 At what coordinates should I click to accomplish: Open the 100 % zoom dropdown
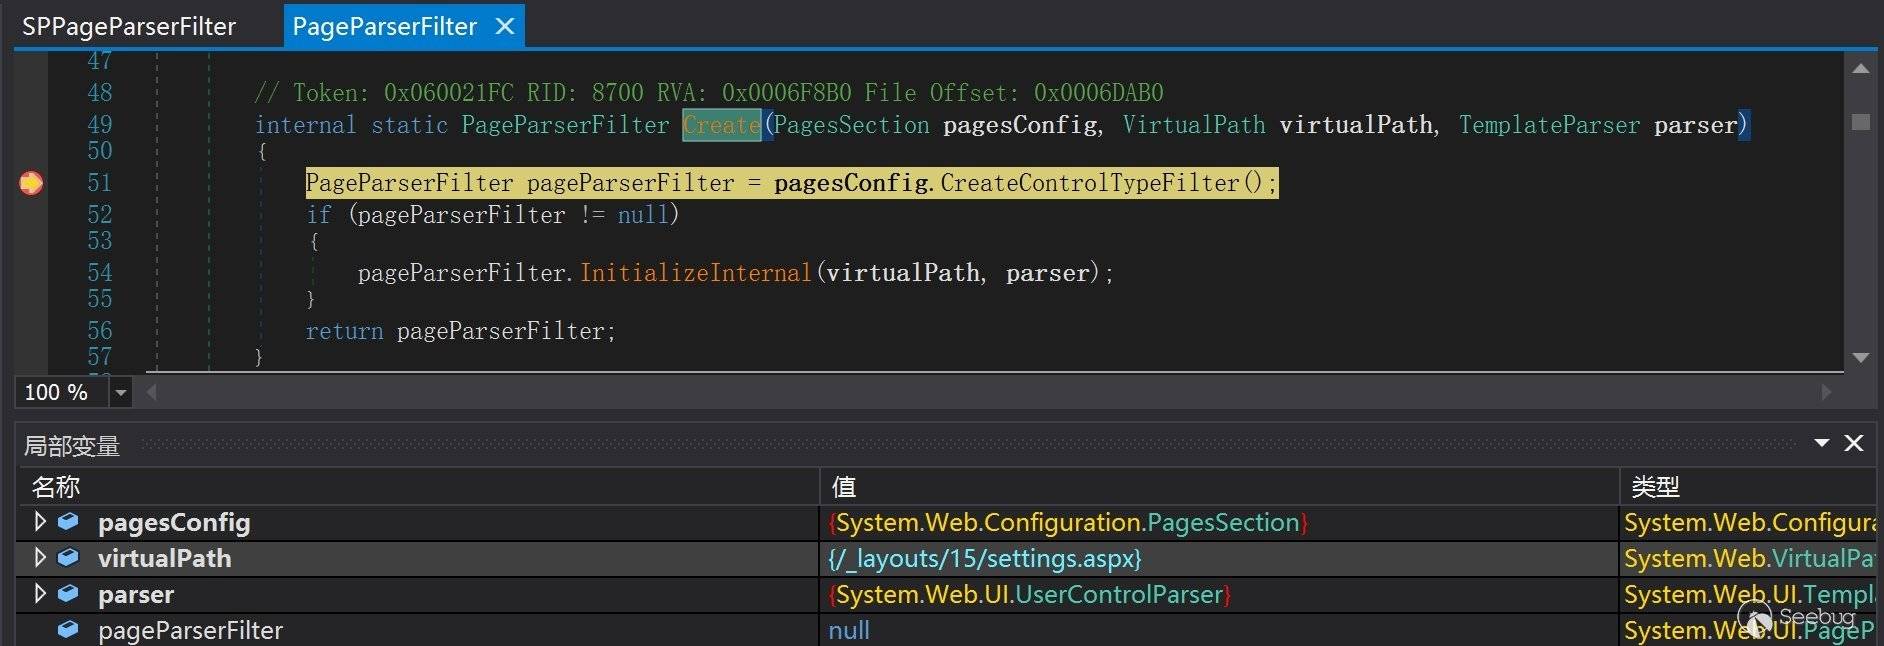(x=121, y=392)
